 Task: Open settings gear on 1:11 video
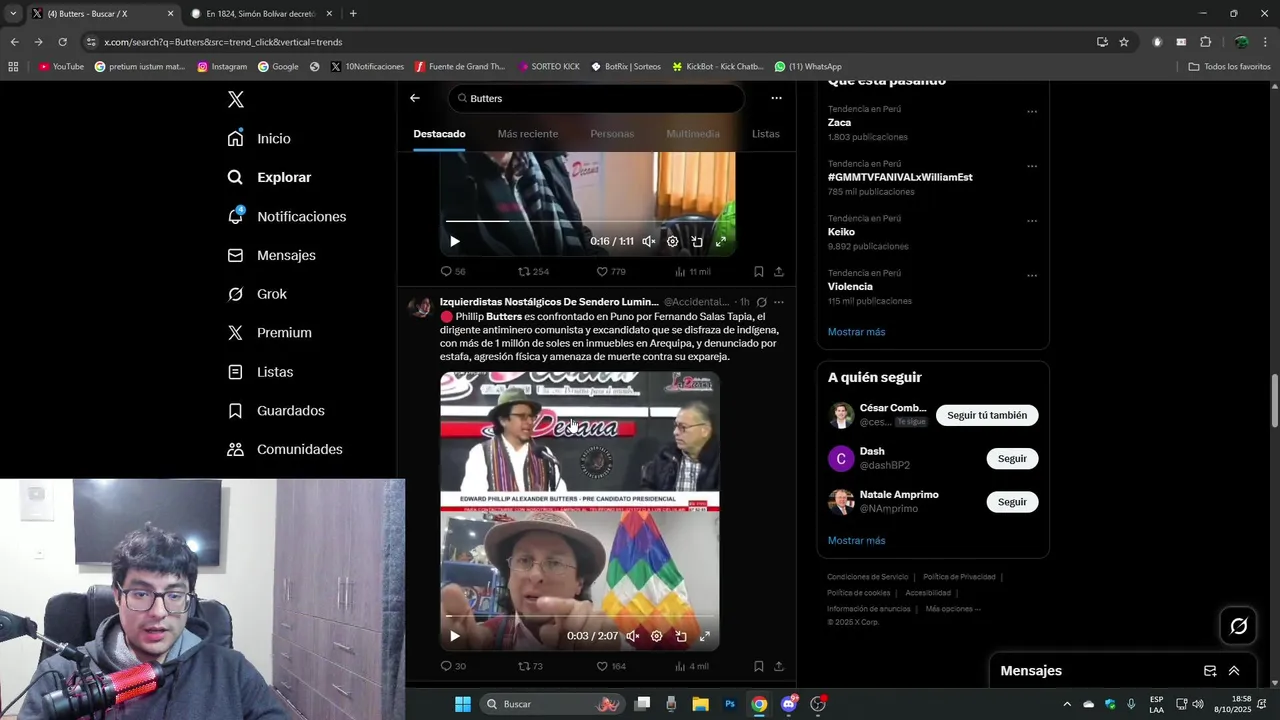672,241
